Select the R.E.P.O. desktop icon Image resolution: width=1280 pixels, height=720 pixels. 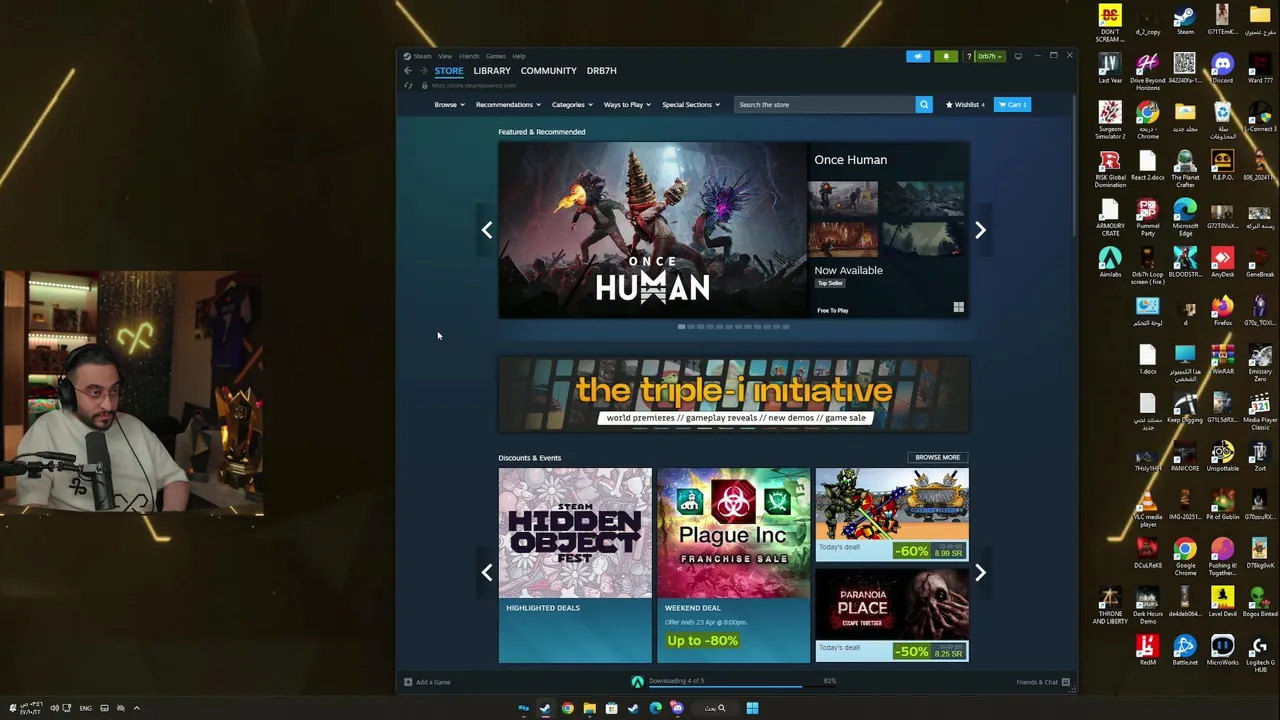pos(1222,165)
